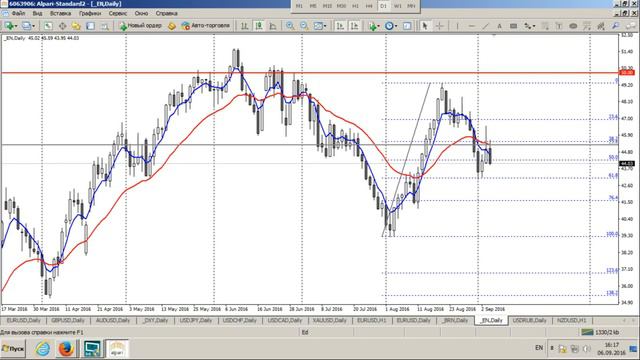The width and height of the screenshot is (640, 360).
Task: Open the indicators list icon
Action: tap(372, 26)
